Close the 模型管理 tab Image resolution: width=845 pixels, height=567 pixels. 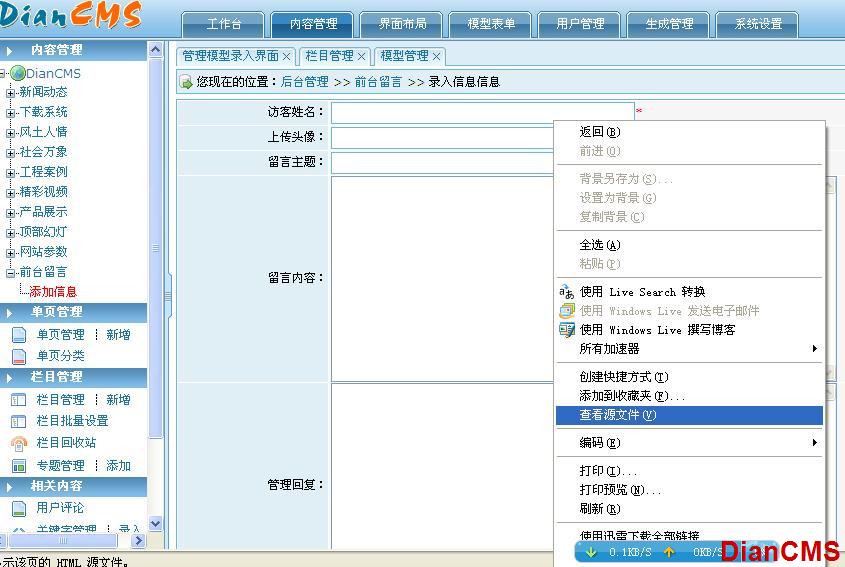tap(437, 57)
